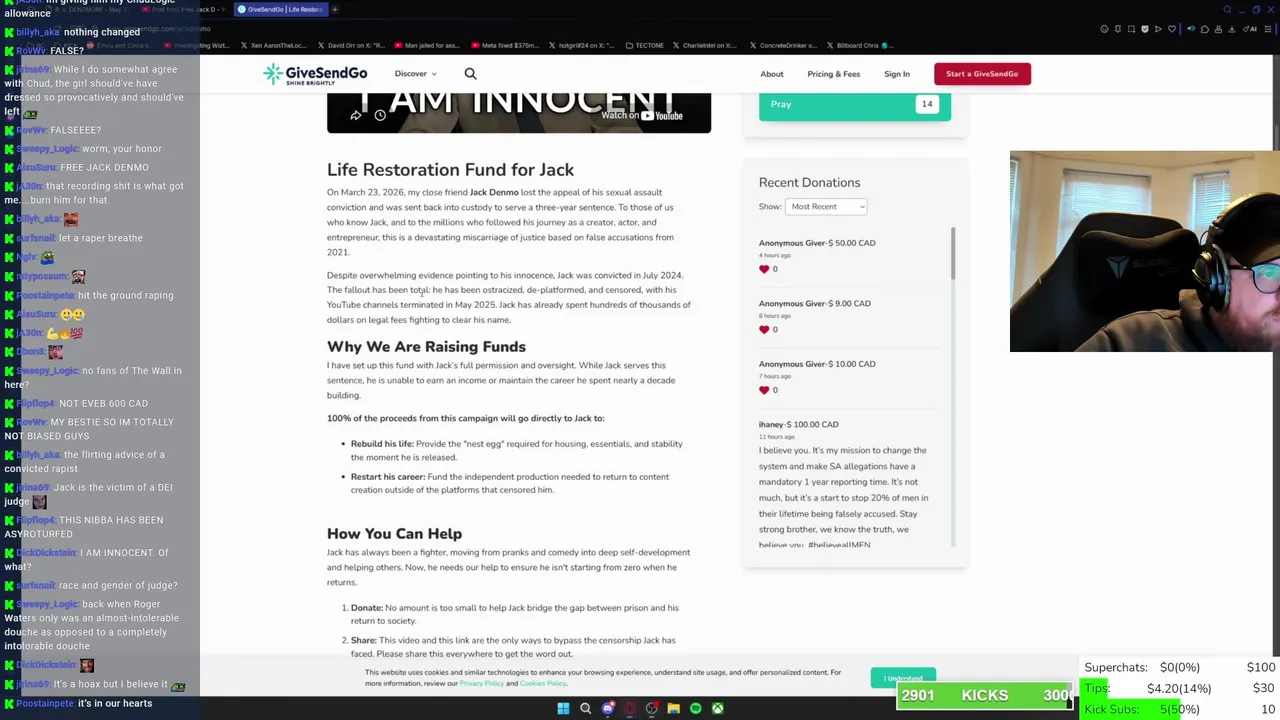The image size is (1280, 720).
Task: Click Start a GiveSendGo button
Action: point(982,74)
